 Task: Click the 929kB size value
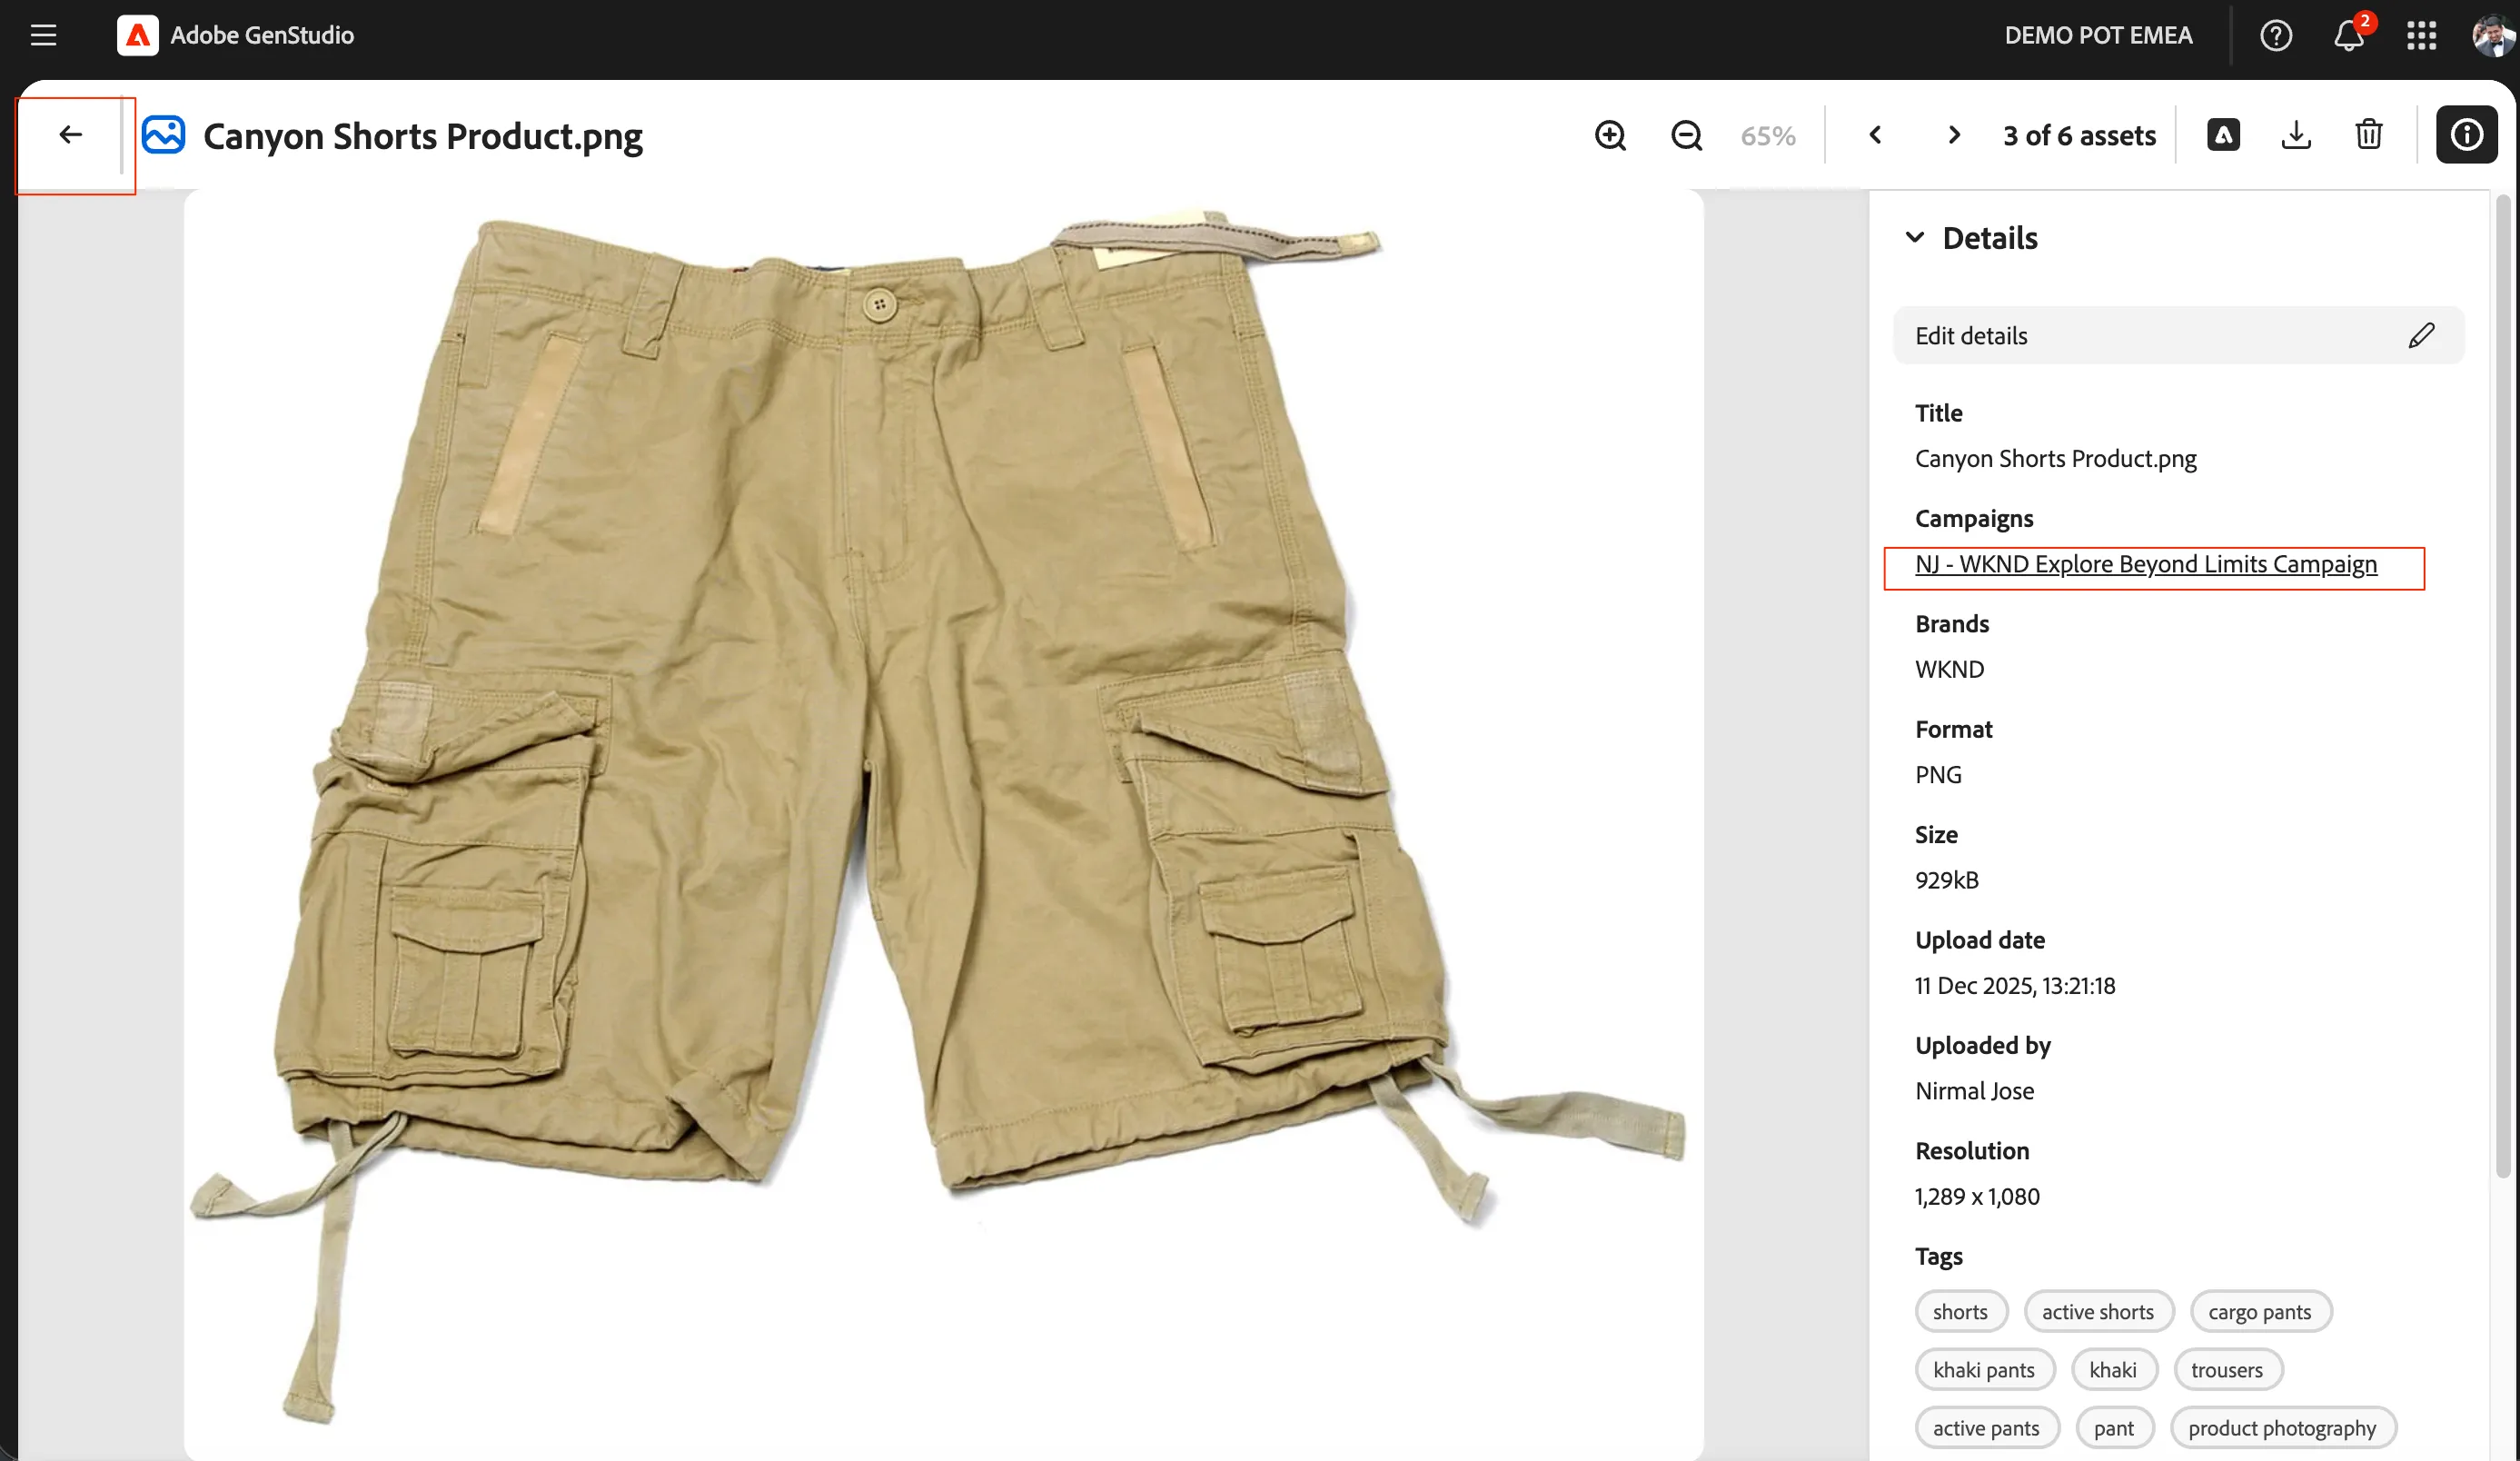coord(1946,880)
